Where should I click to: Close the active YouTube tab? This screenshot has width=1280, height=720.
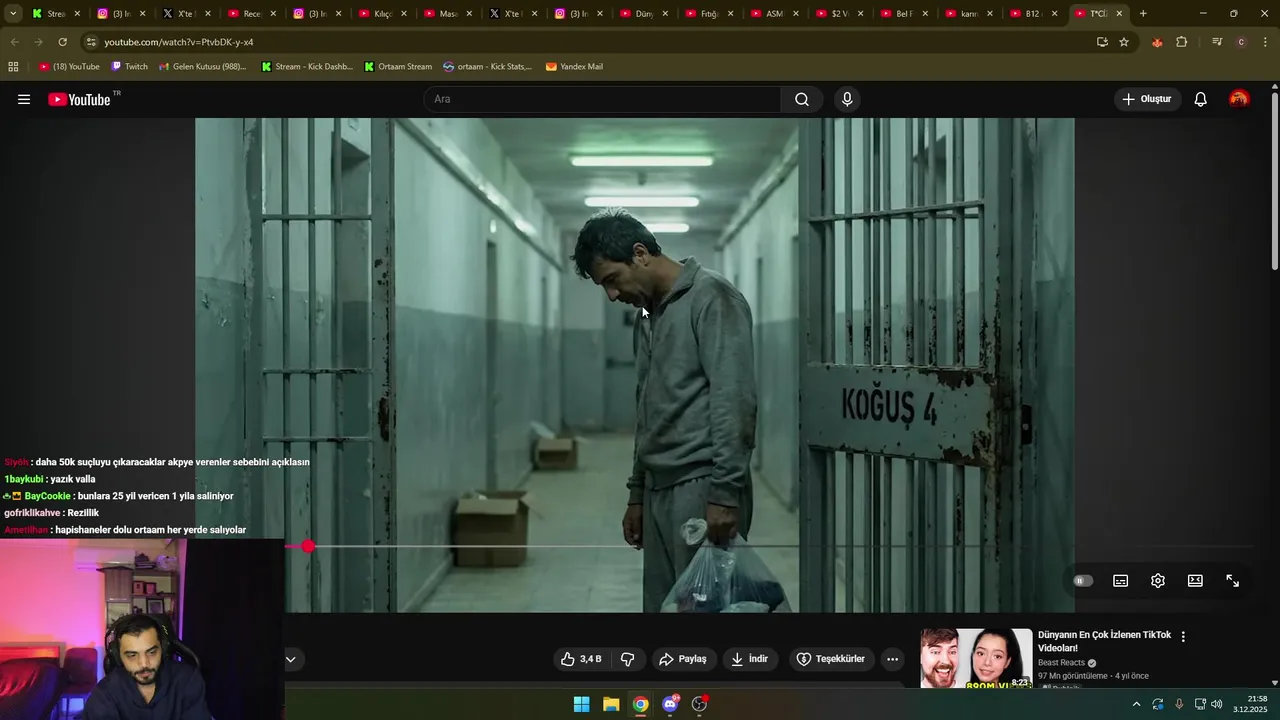point(1119,14)
